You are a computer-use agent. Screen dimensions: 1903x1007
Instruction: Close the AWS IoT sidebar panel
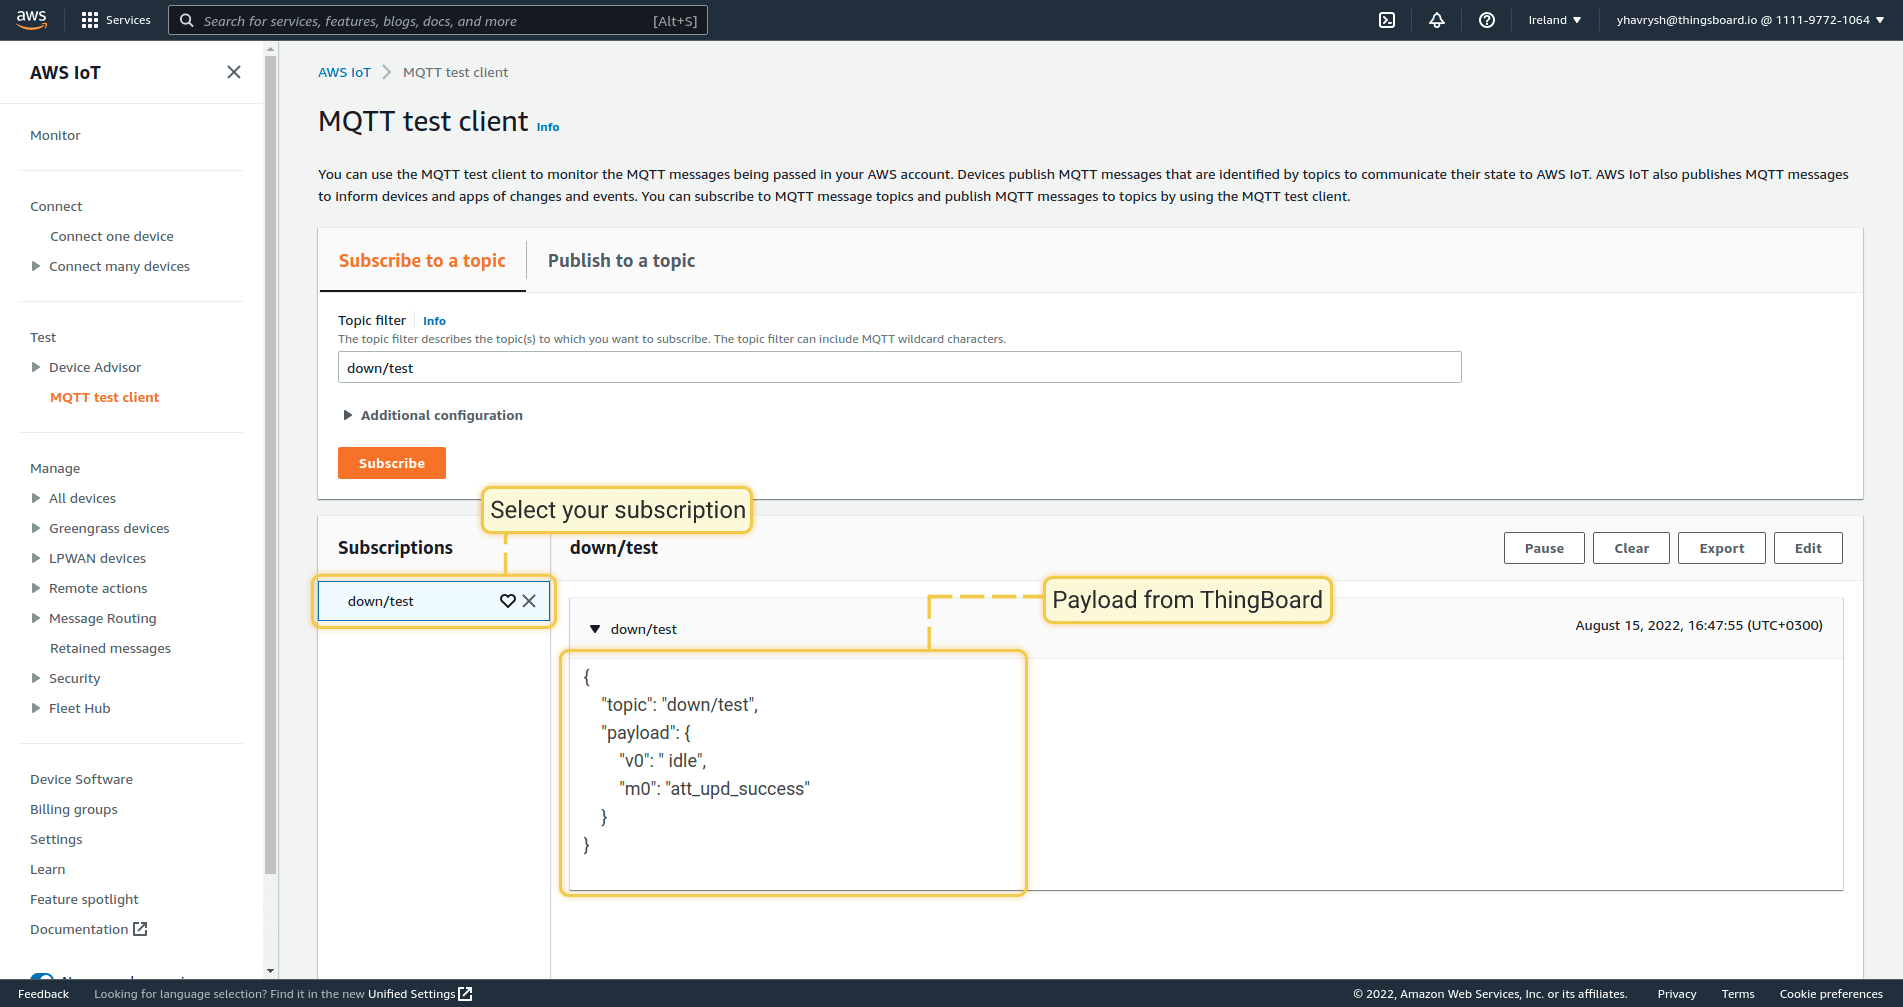[x=234, y=72]
